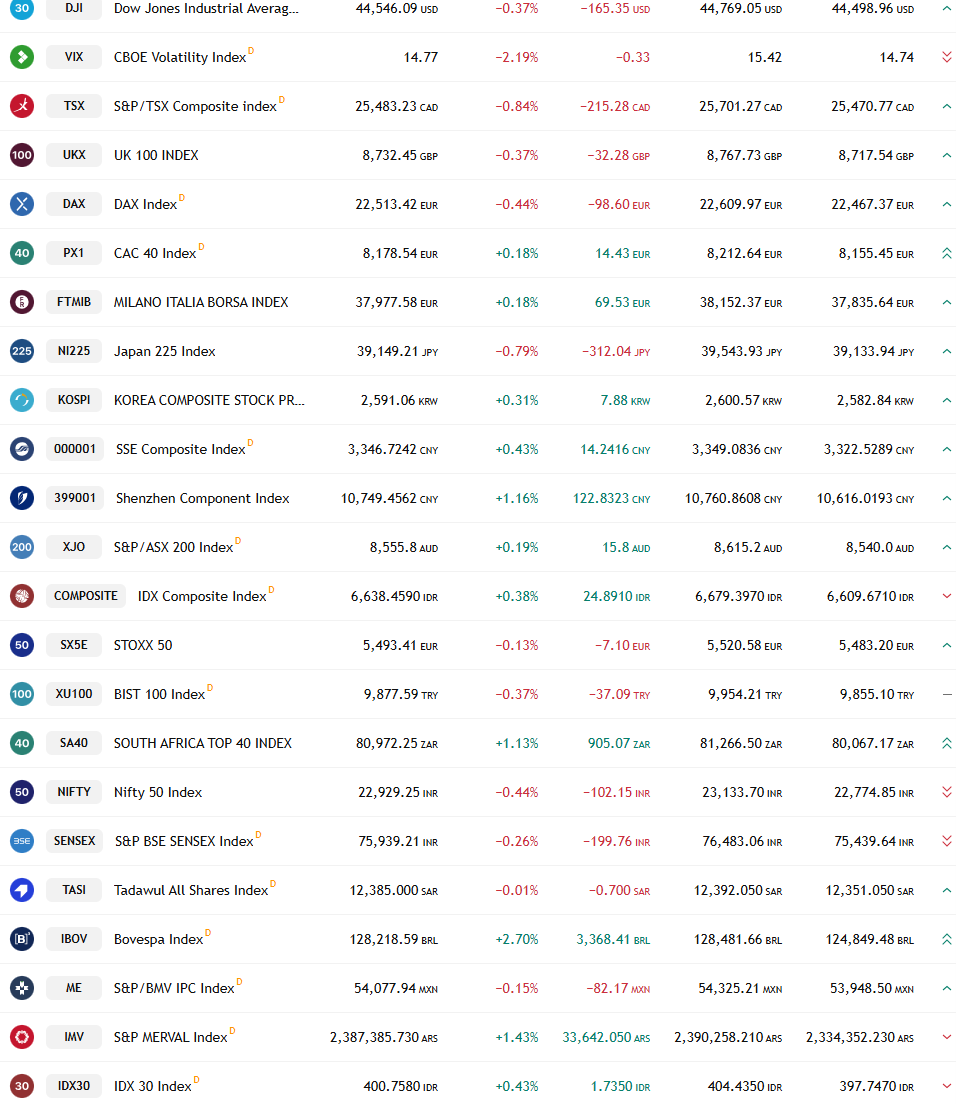956x1104 pixels.
Task: Click the UK 100 Index logo icon
Action: pos(22,155)
